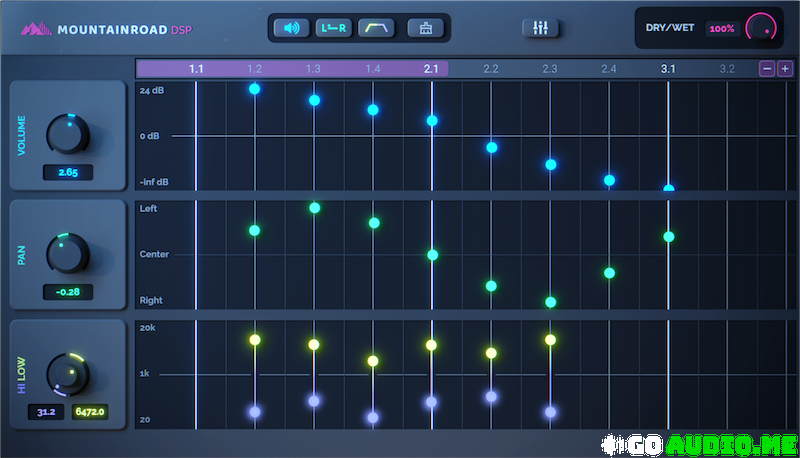
Task: Click the Volume knob
Action: point(68,134)
